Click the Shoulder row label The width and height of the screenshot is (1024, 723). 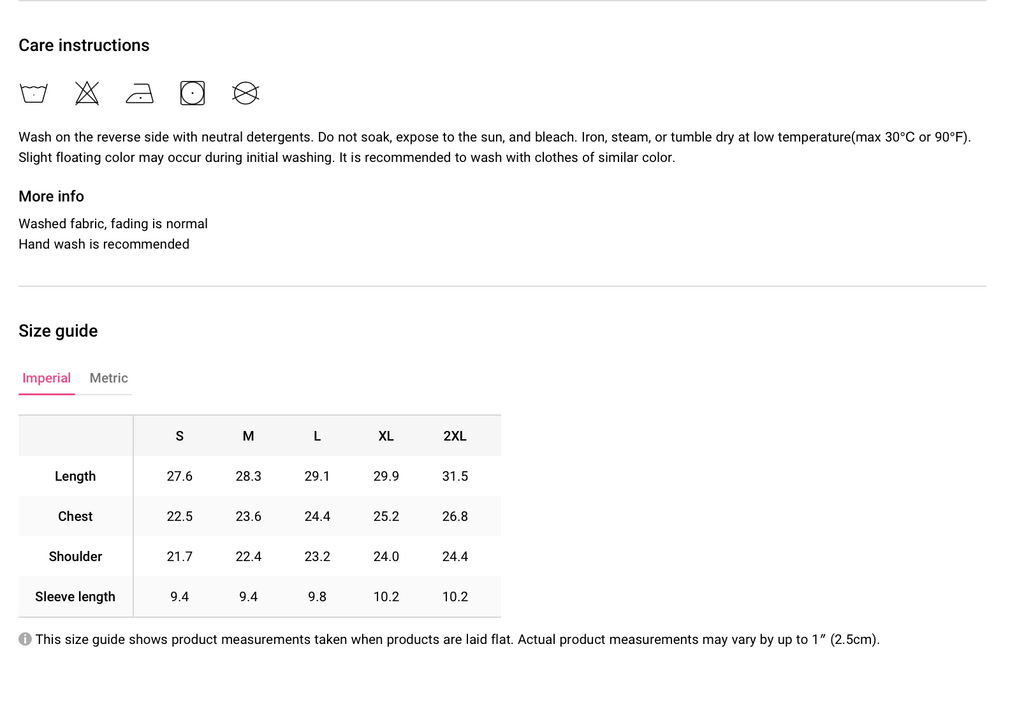click(75, 556)
